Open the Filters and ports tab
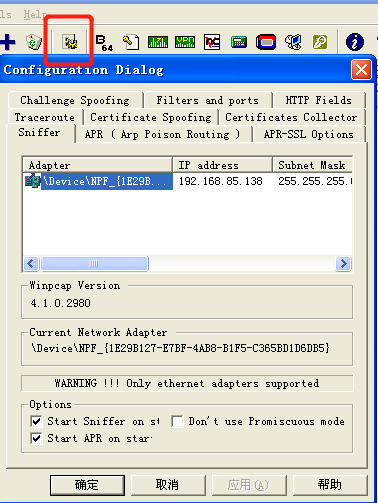The height and width of the screenshot is (503, 378). pyautogui.click(x=208, y=100)
